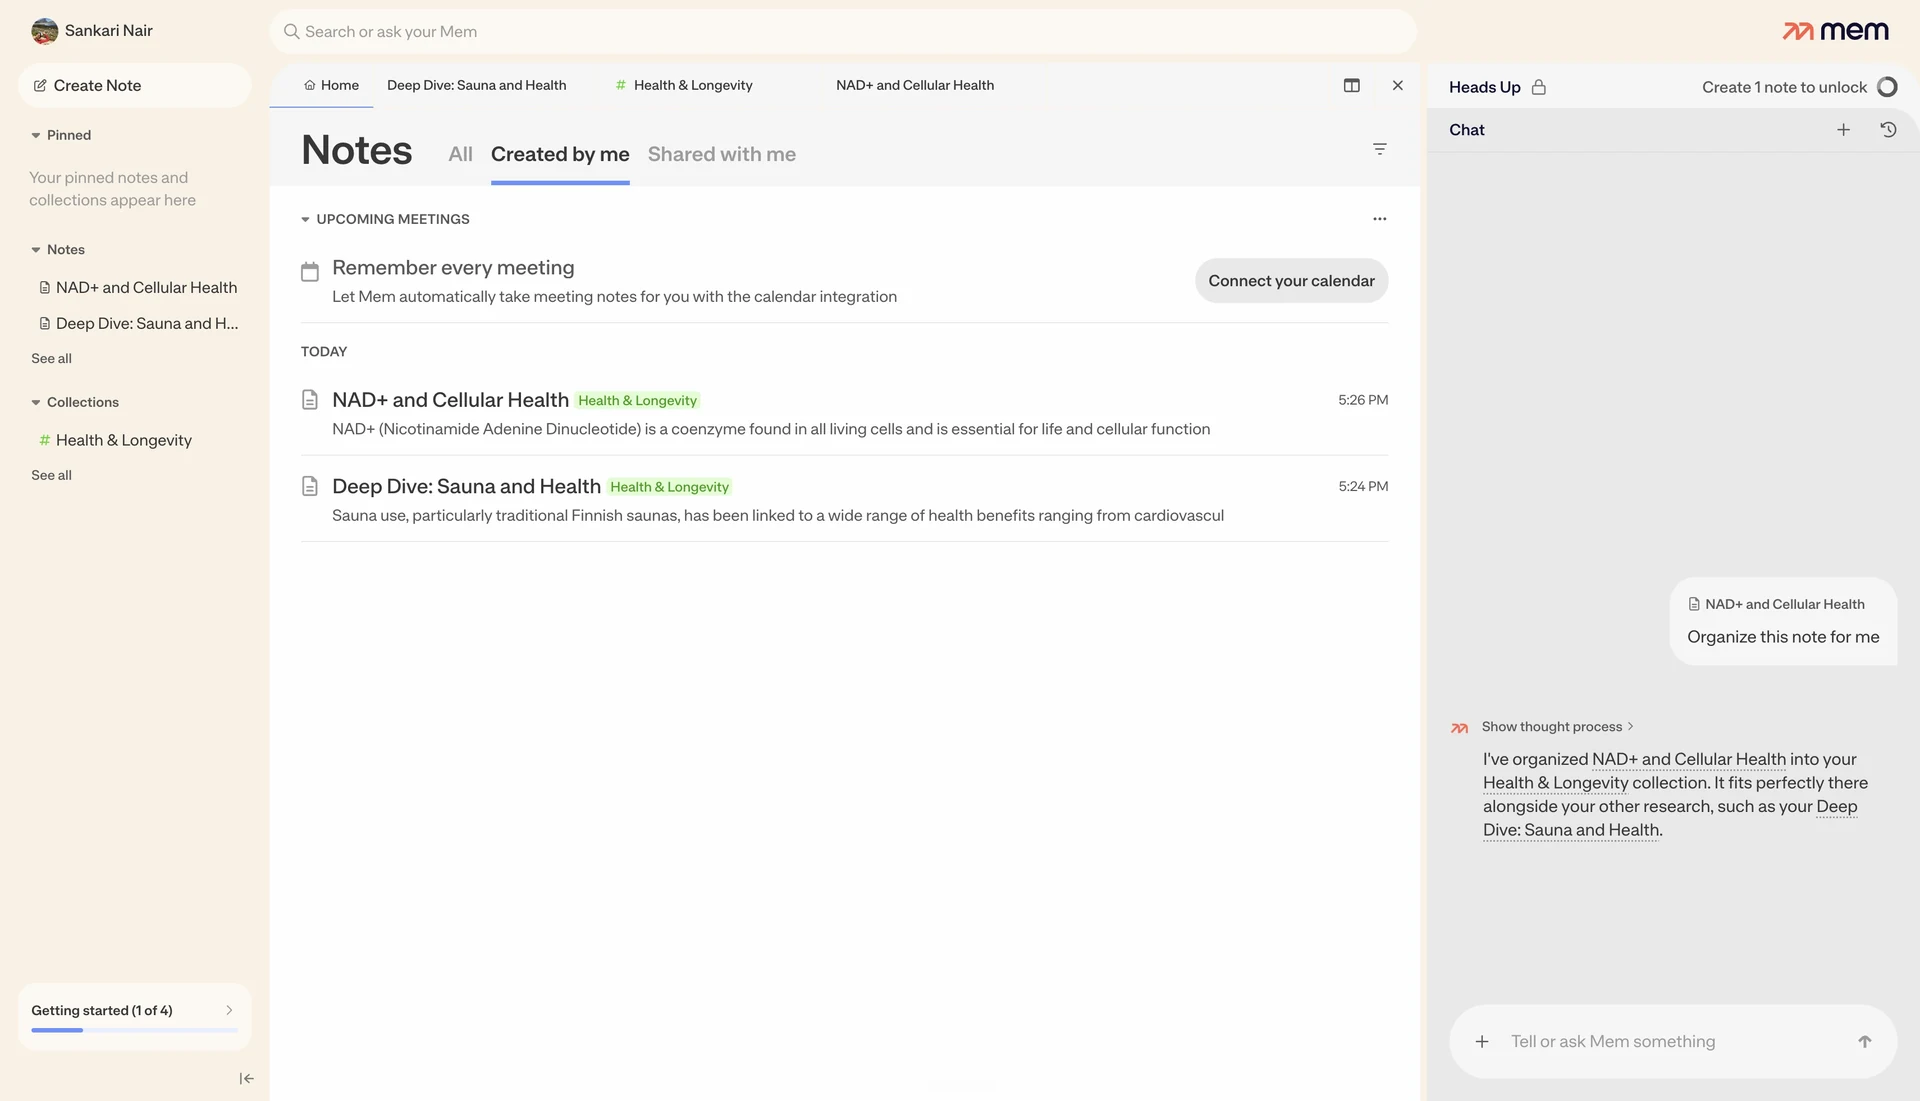Switch to the Home tab
Viewport: 1920px width, 1101px height.
pos(331,86)
